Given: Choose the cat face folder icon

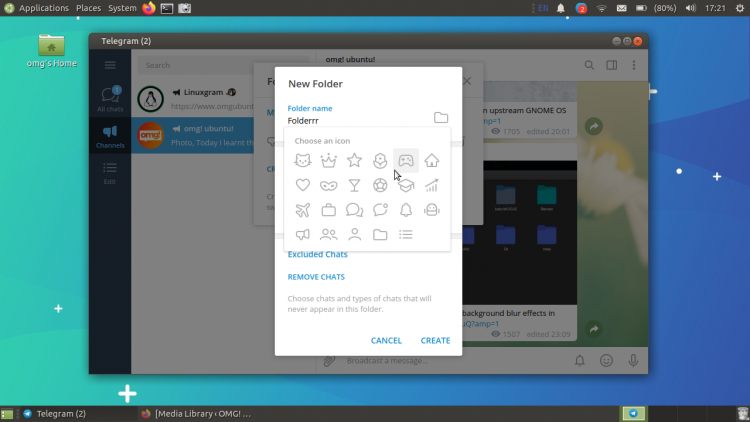Looking at the screenshot, I should coord(303,160).
